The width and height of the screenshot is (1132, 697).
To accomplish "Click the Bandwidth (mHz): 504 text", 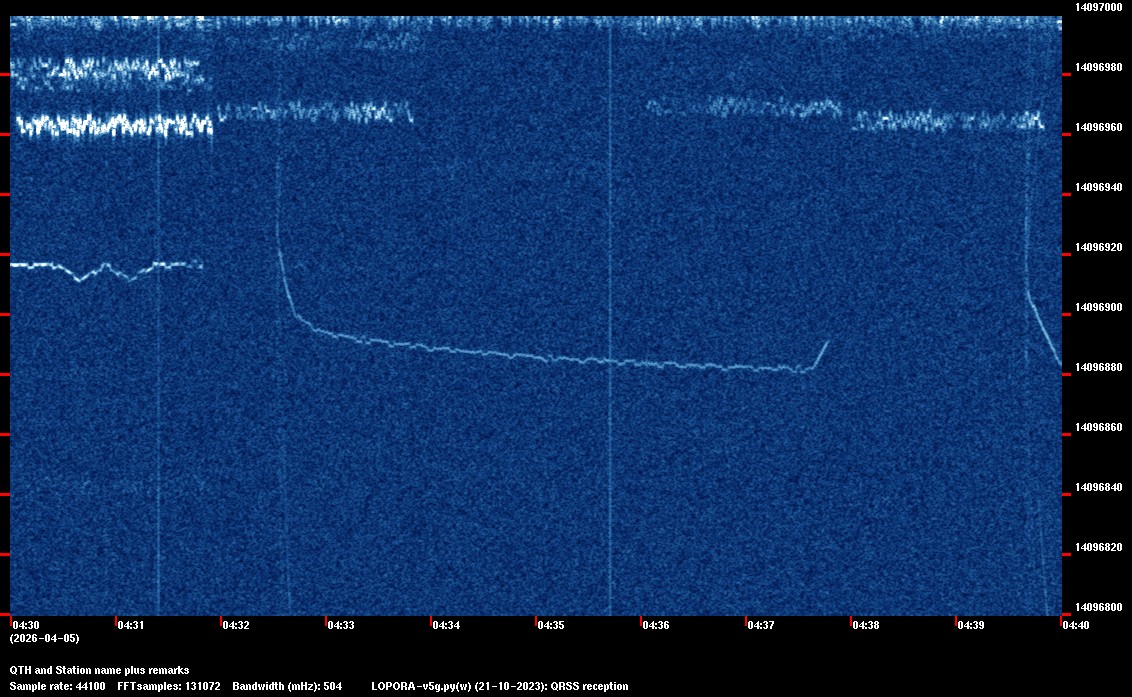I will (x=287, y=686).
